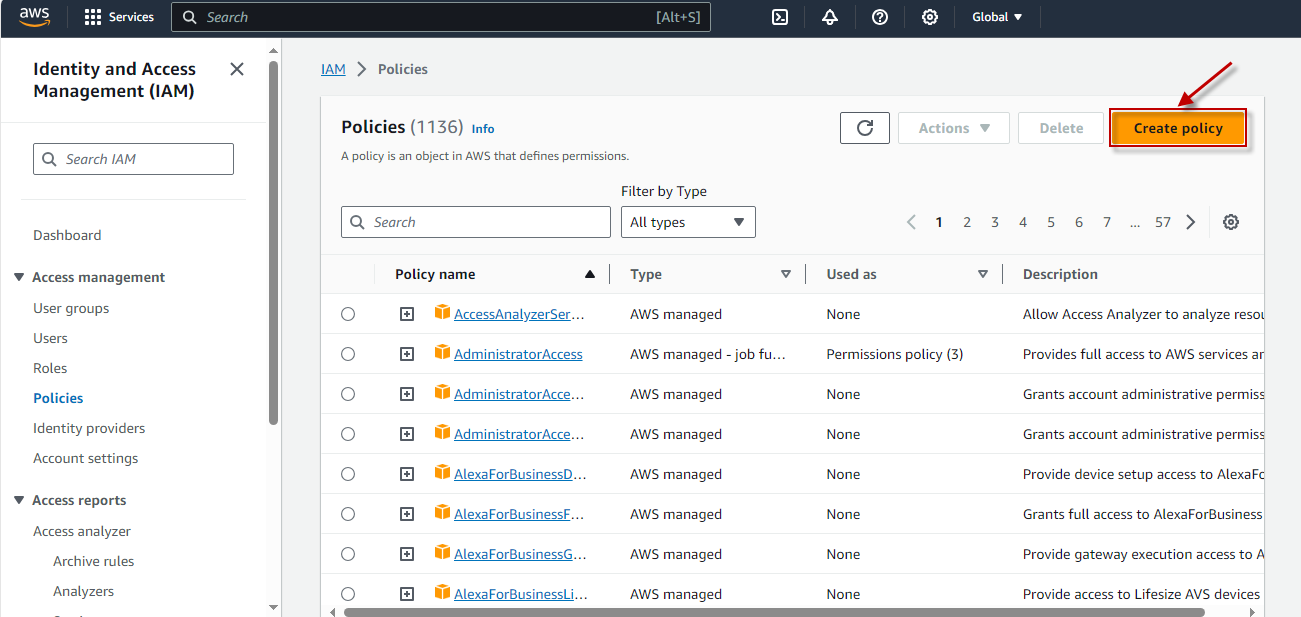Follow the IAM breadcrumb link
This screenshot has height=617, width=1301.
click(333, 69)
